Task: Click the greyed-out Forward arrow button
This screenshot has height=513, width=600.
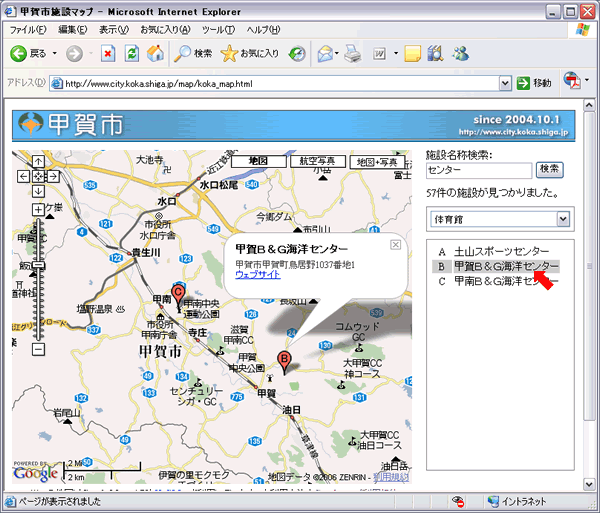Action: (74, 54)
